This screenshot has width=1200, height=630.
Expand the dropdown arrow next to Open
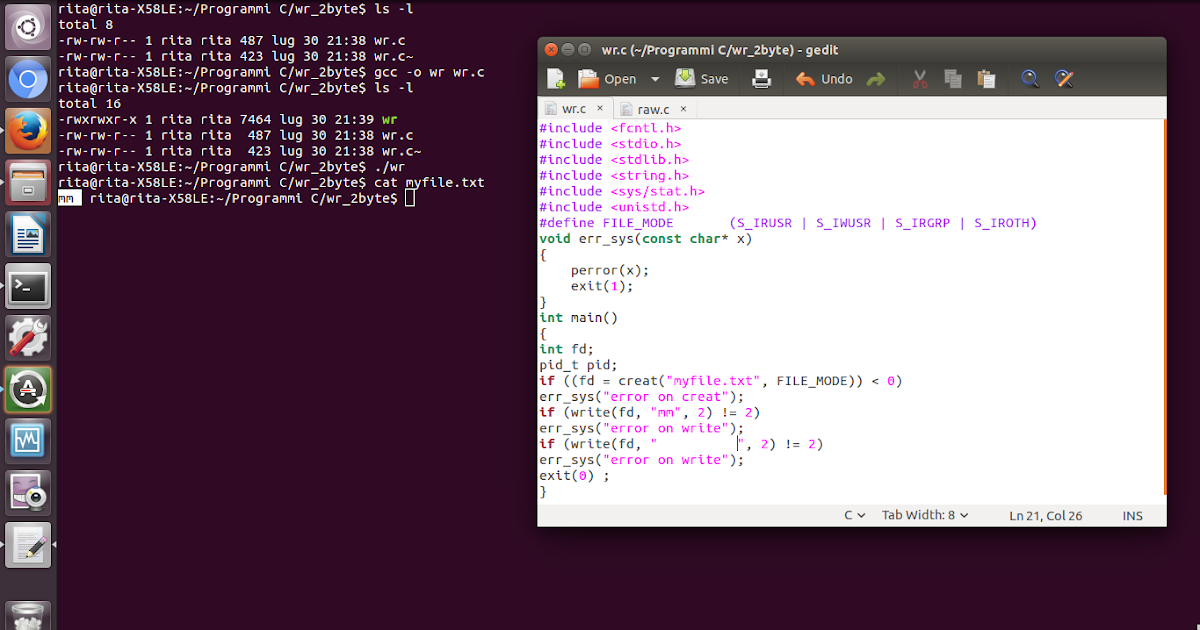655,78
